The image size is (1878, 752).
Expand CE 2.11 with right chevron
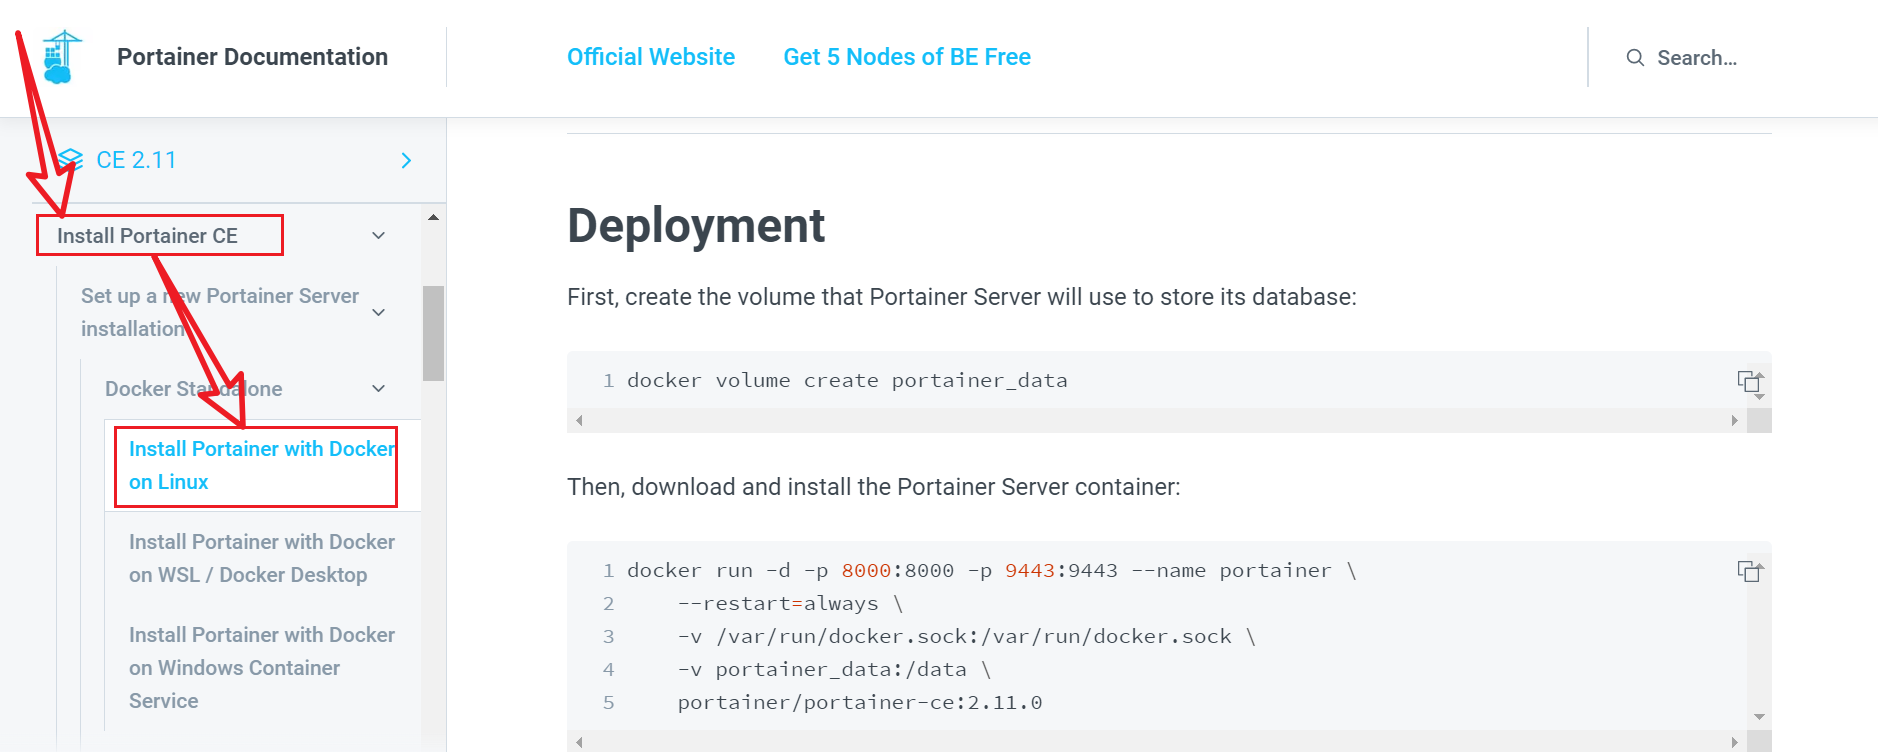point(406,160)
